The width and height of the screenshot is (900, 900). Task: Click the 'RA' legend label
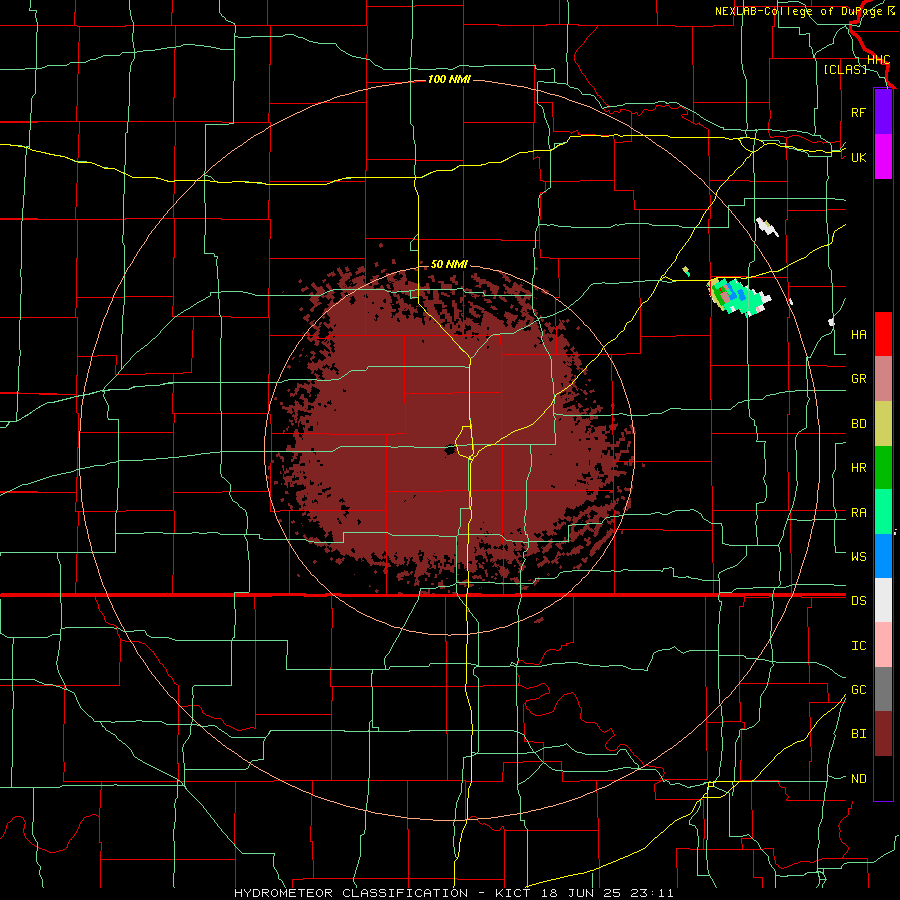tap(858, 513)
